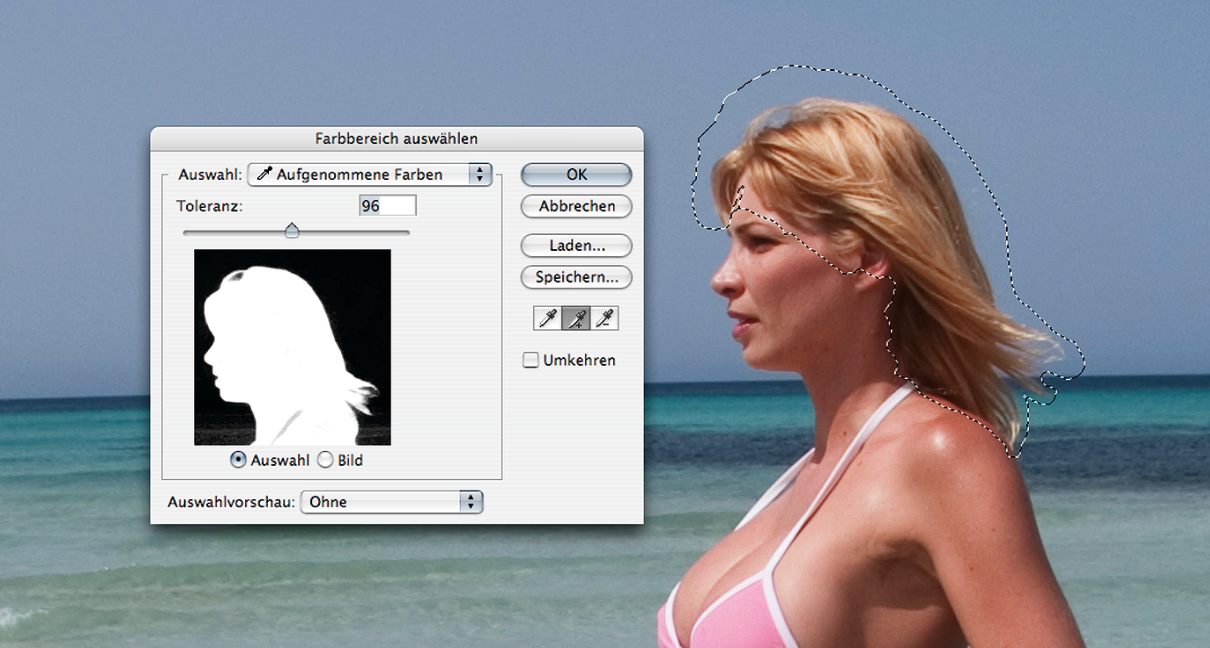Click the Farbbereich auswählen title bar
The width and height of the screenshot is (1210, 648).
click(x=397, y=138)
